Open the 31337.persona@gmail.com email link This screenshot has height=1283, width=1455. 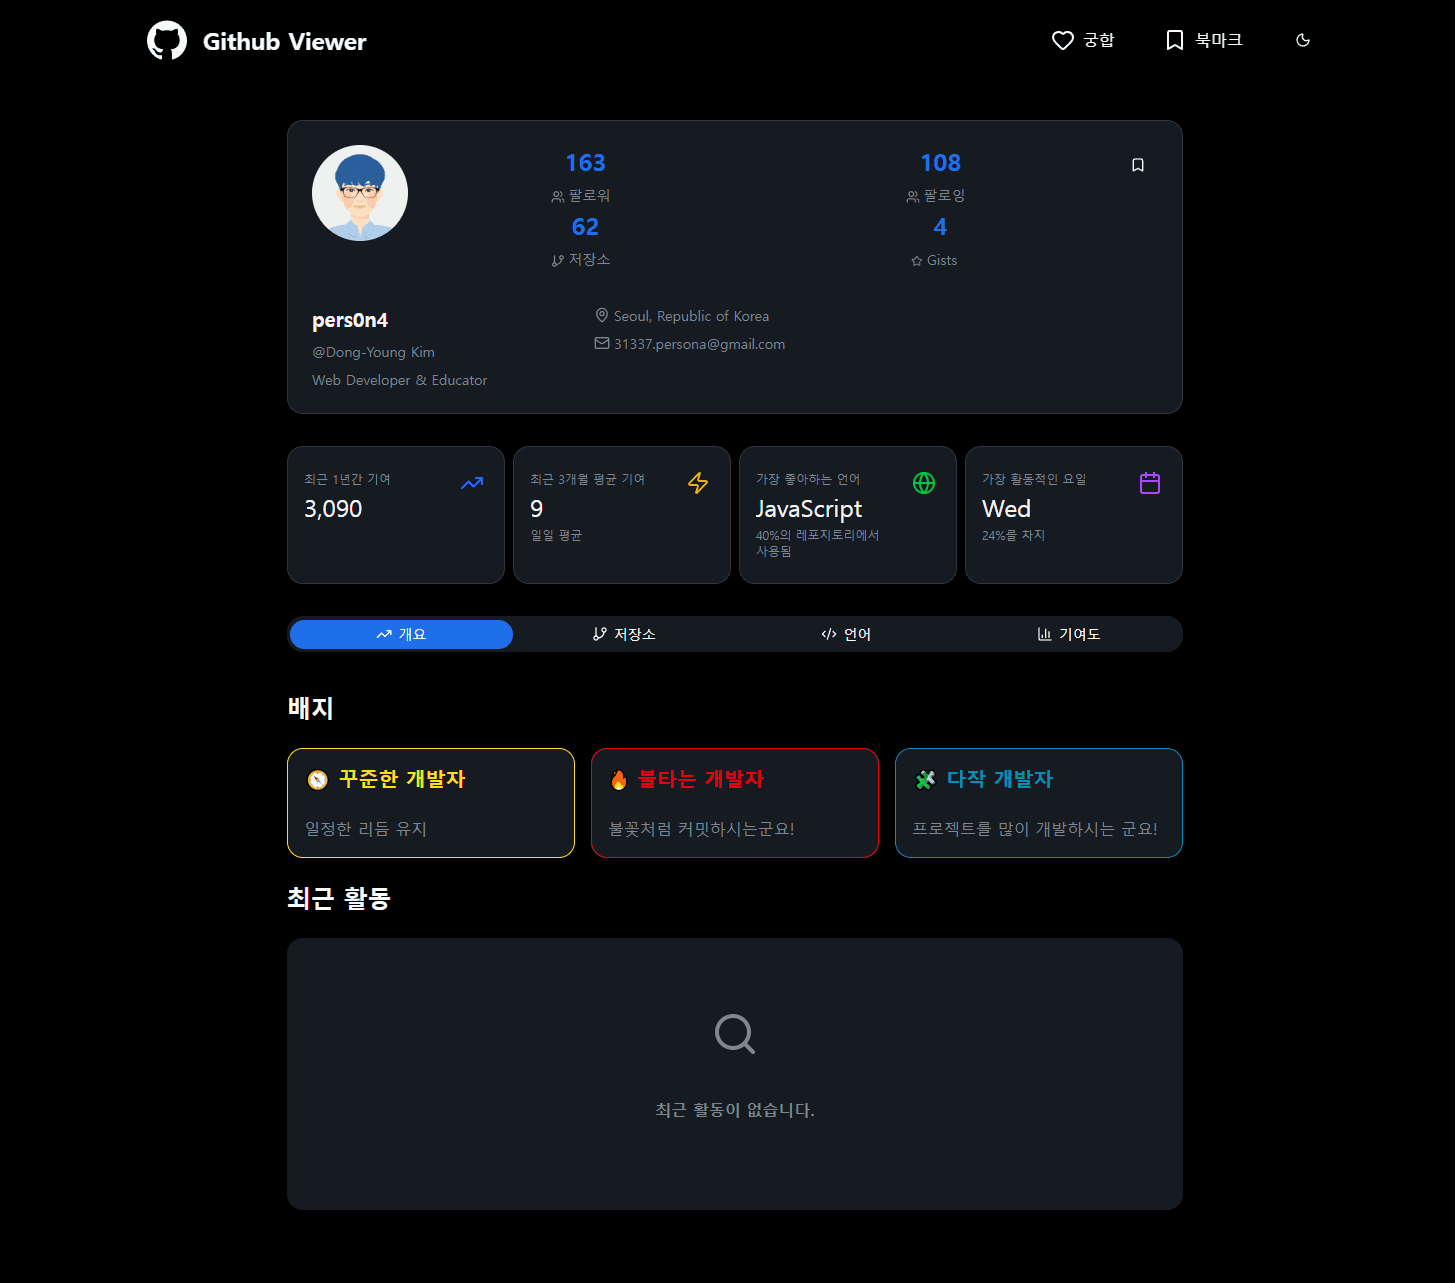(x=699, y=343)
